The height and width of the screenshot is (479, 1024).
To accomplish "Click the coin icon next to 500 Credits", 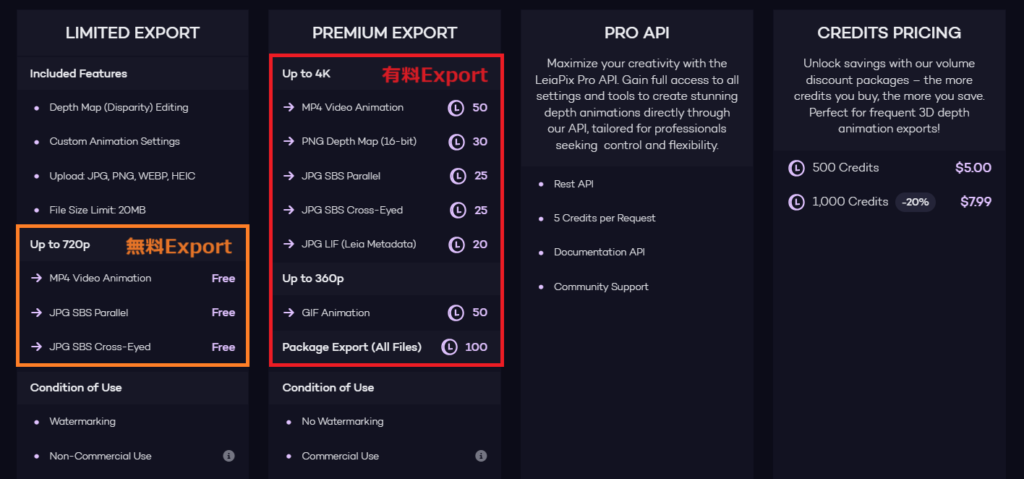I will pyautogui.click(x=796, y=168).
